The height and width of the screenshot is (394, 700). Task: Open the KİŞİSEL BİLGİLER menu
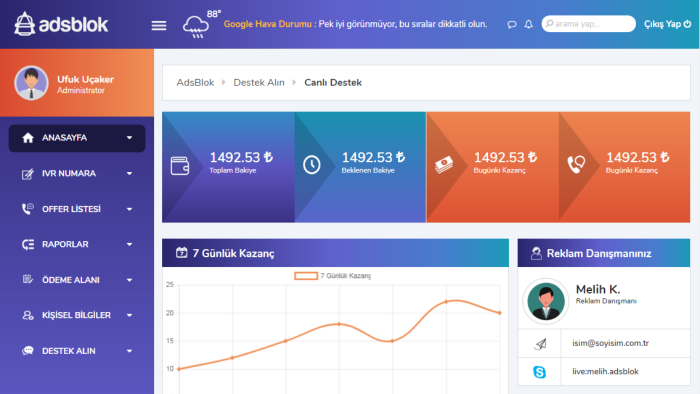coord(77,315)
